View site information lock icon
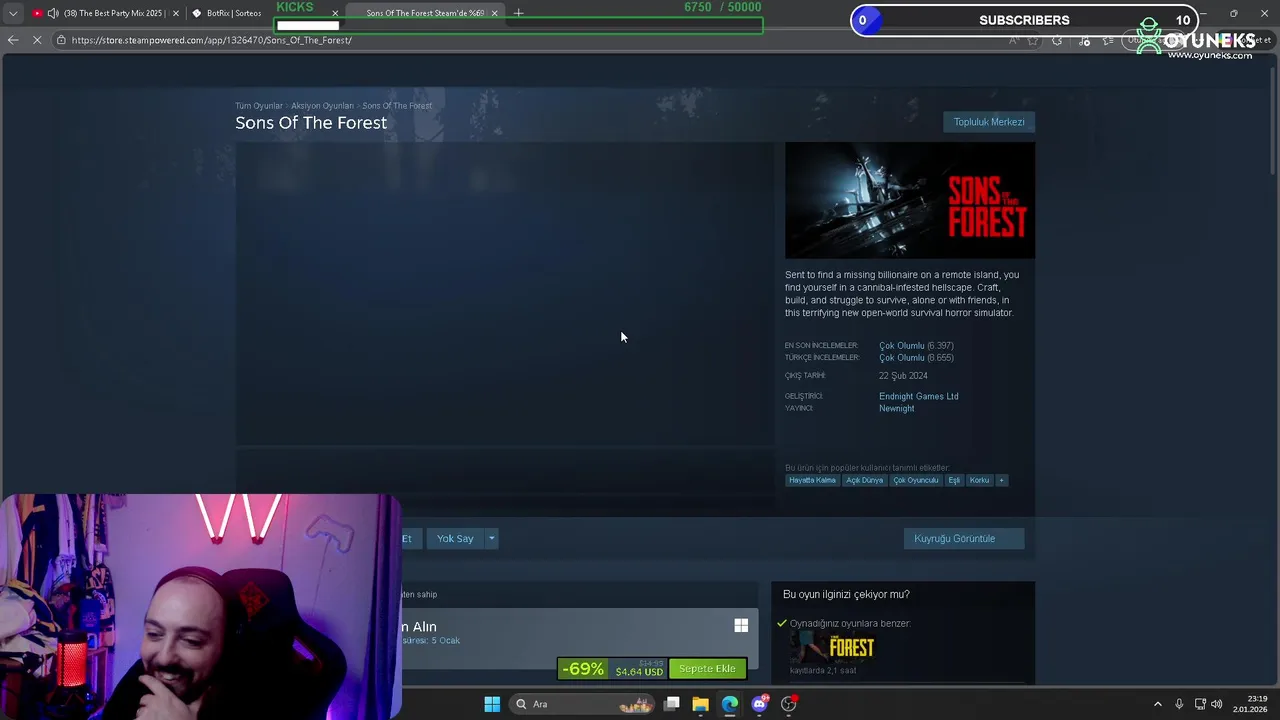 [62, 40]
